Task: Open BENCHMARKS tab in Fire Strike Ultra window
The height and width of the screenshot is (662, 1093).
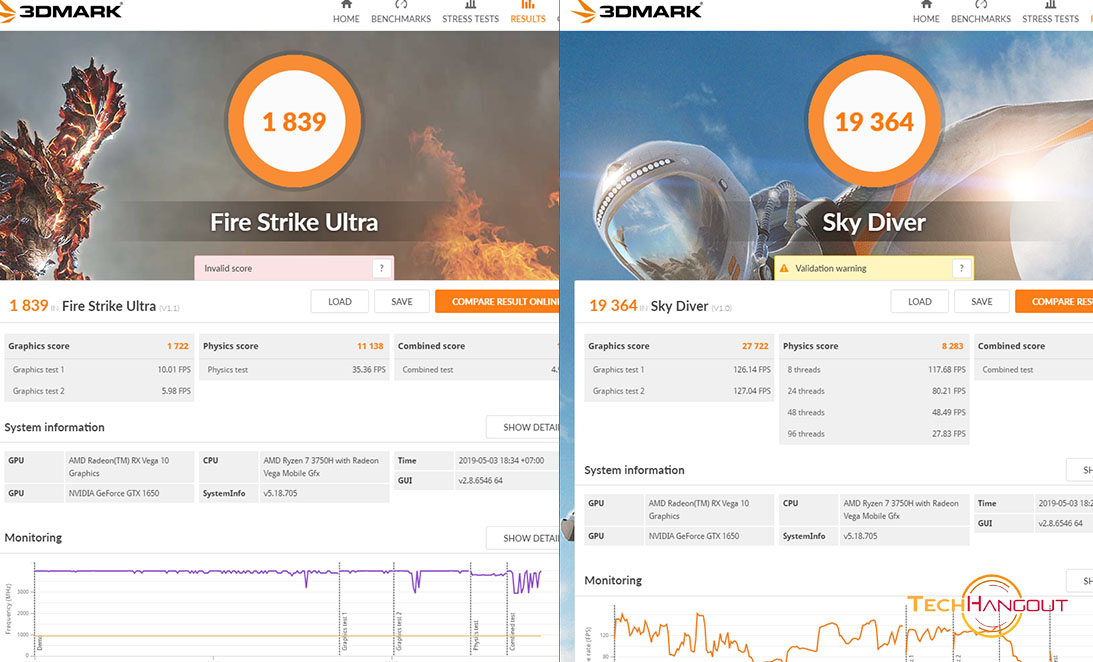Action: click(x=401, y=13)
